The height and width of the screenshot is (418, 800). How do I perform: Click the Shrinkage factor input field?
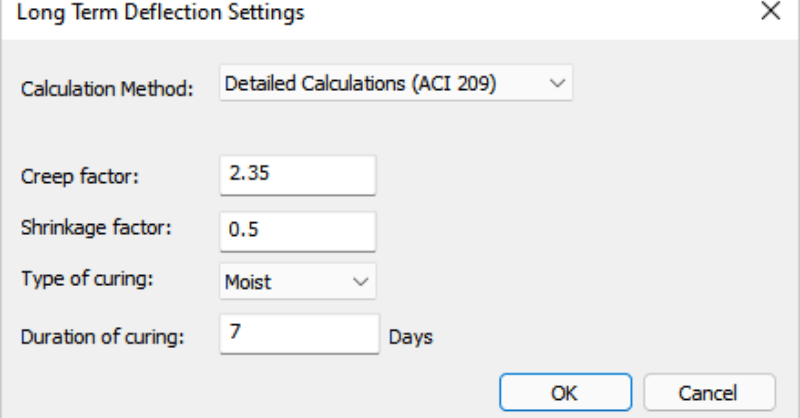click(298, 231)
